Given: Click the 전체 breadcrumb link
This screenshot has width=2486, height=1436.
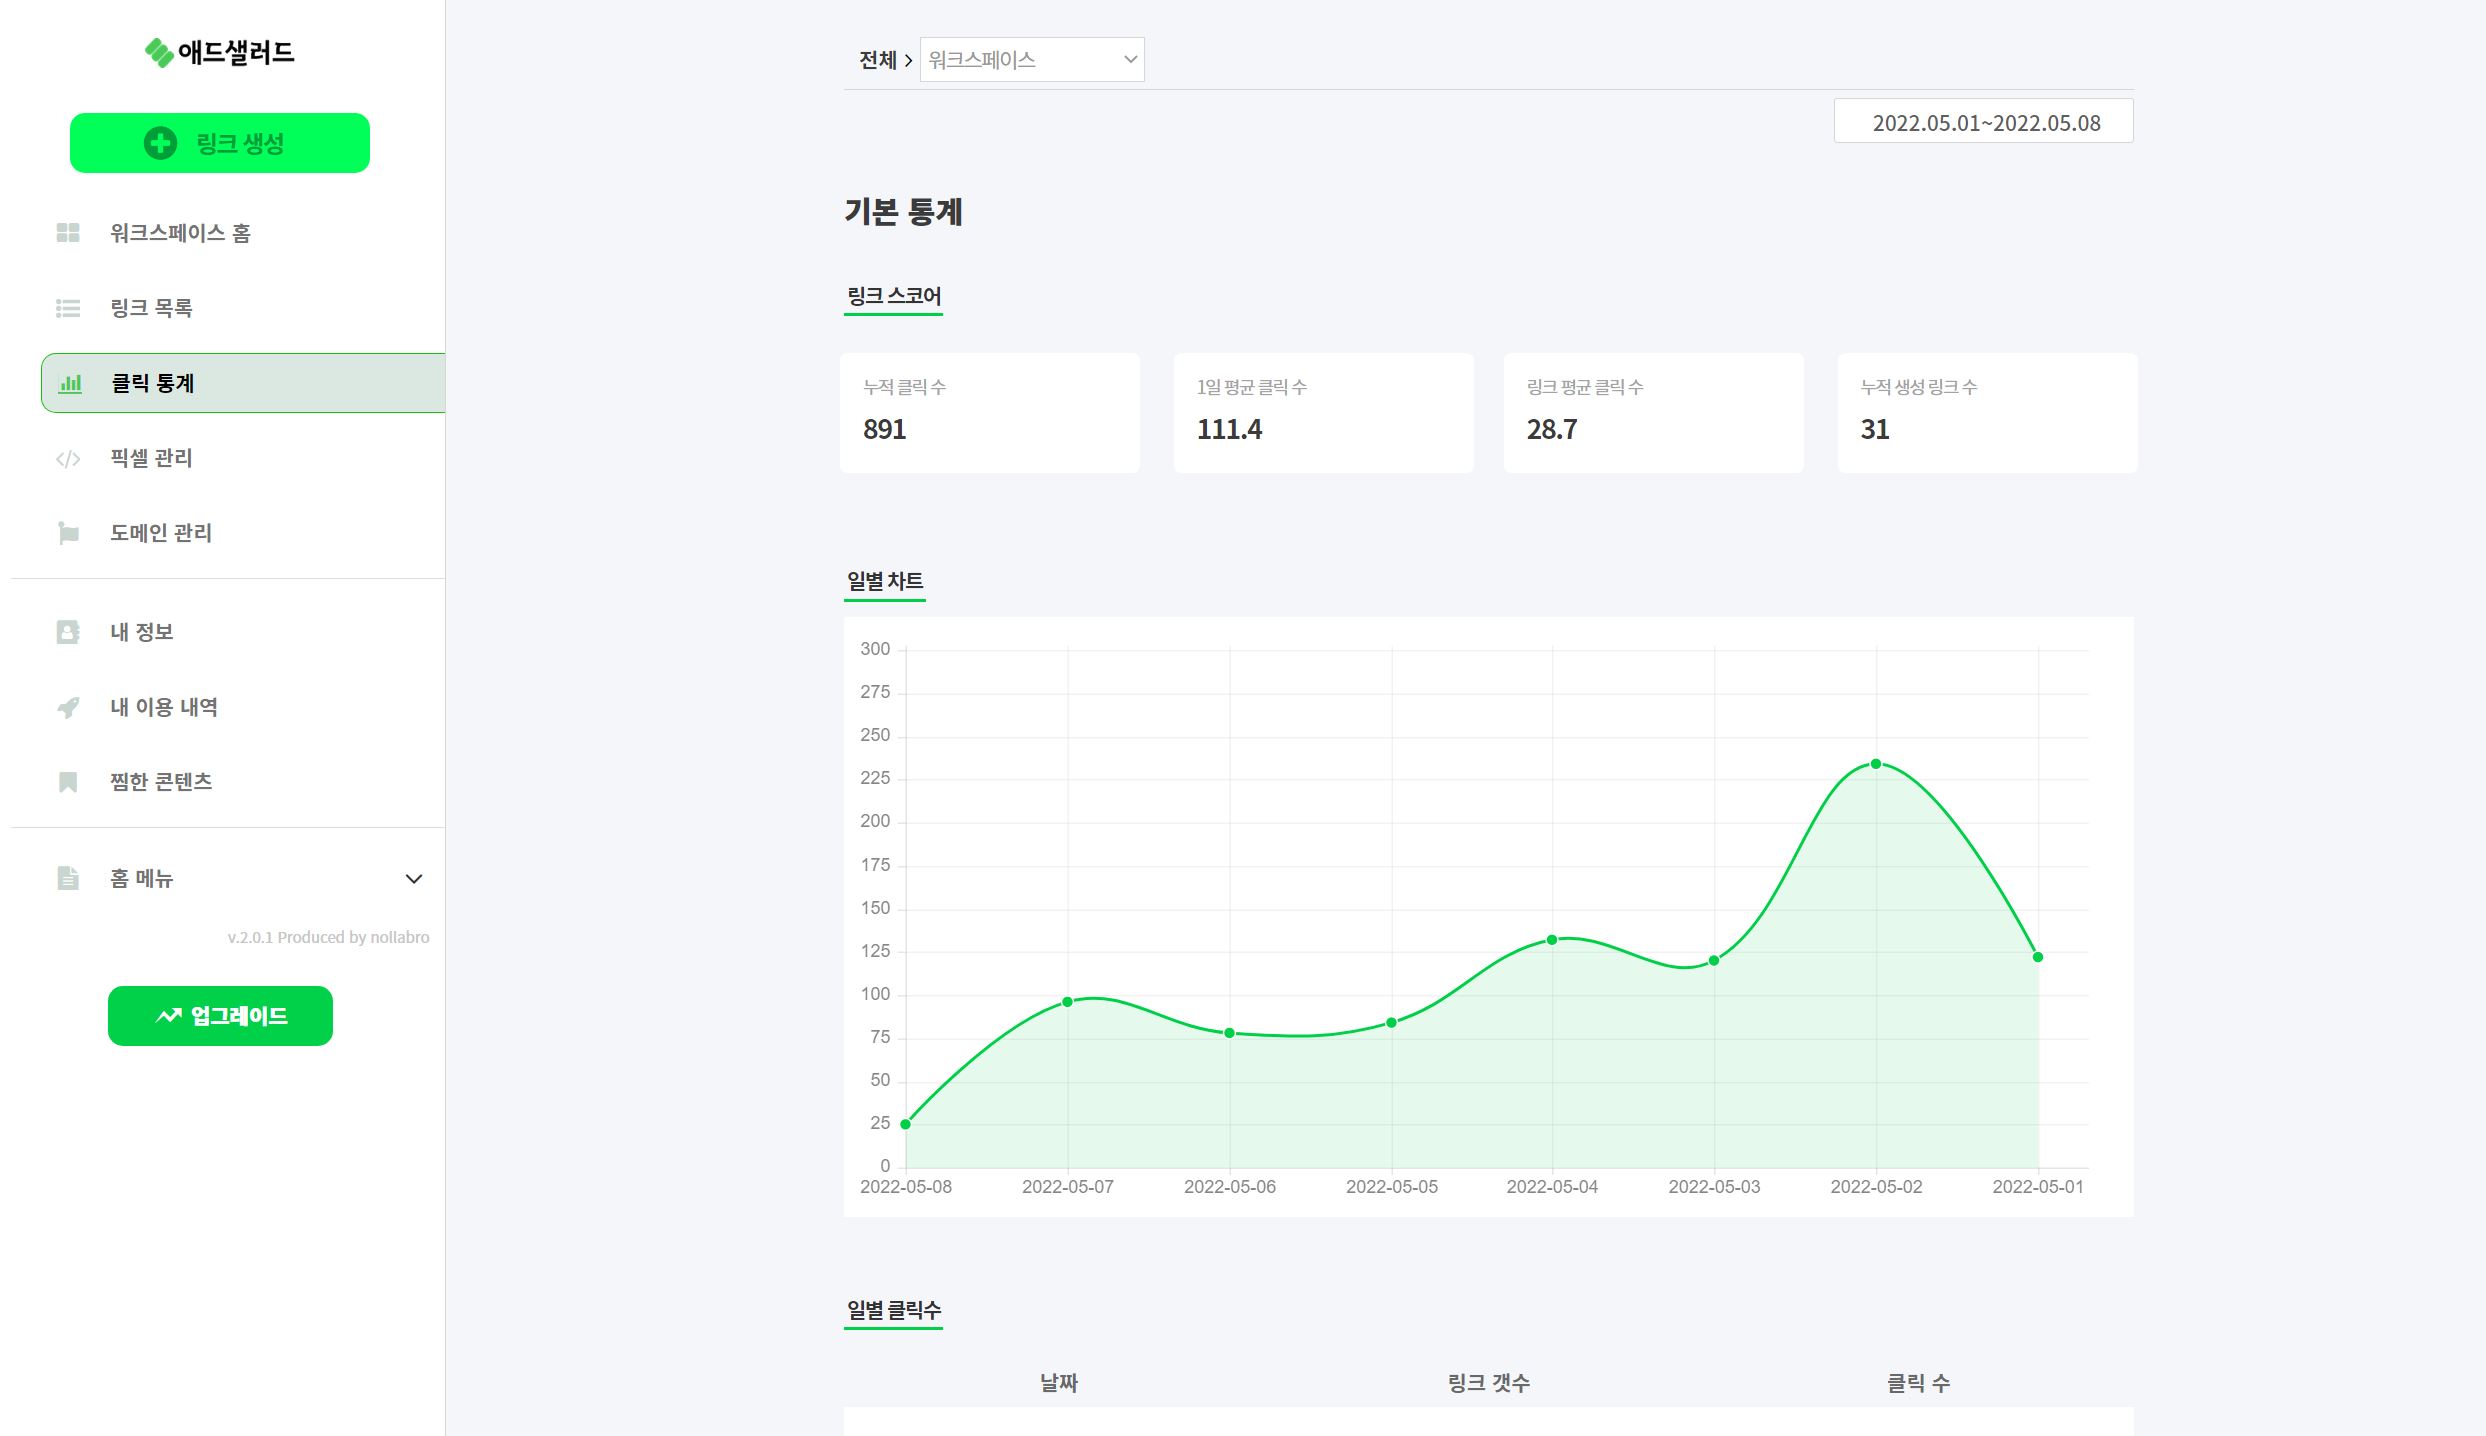Looking at the screenshot, I should point(878,60).
